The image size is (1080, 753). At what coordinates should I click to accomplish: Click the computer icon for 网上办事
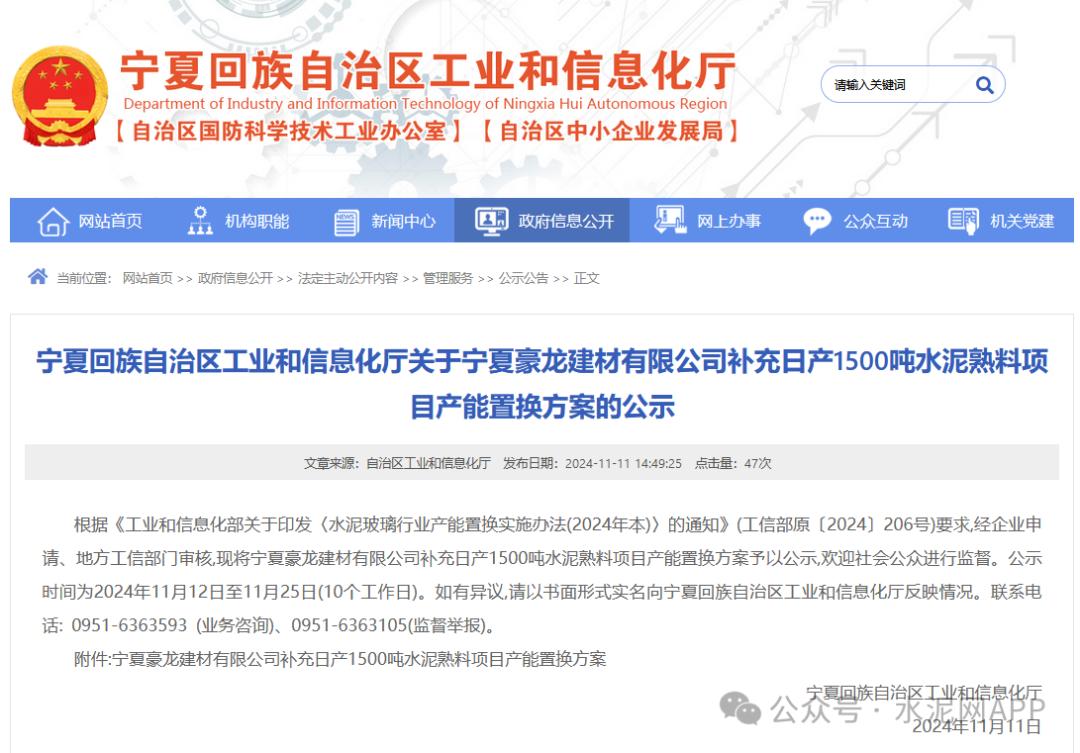click(x=669, y=221)
